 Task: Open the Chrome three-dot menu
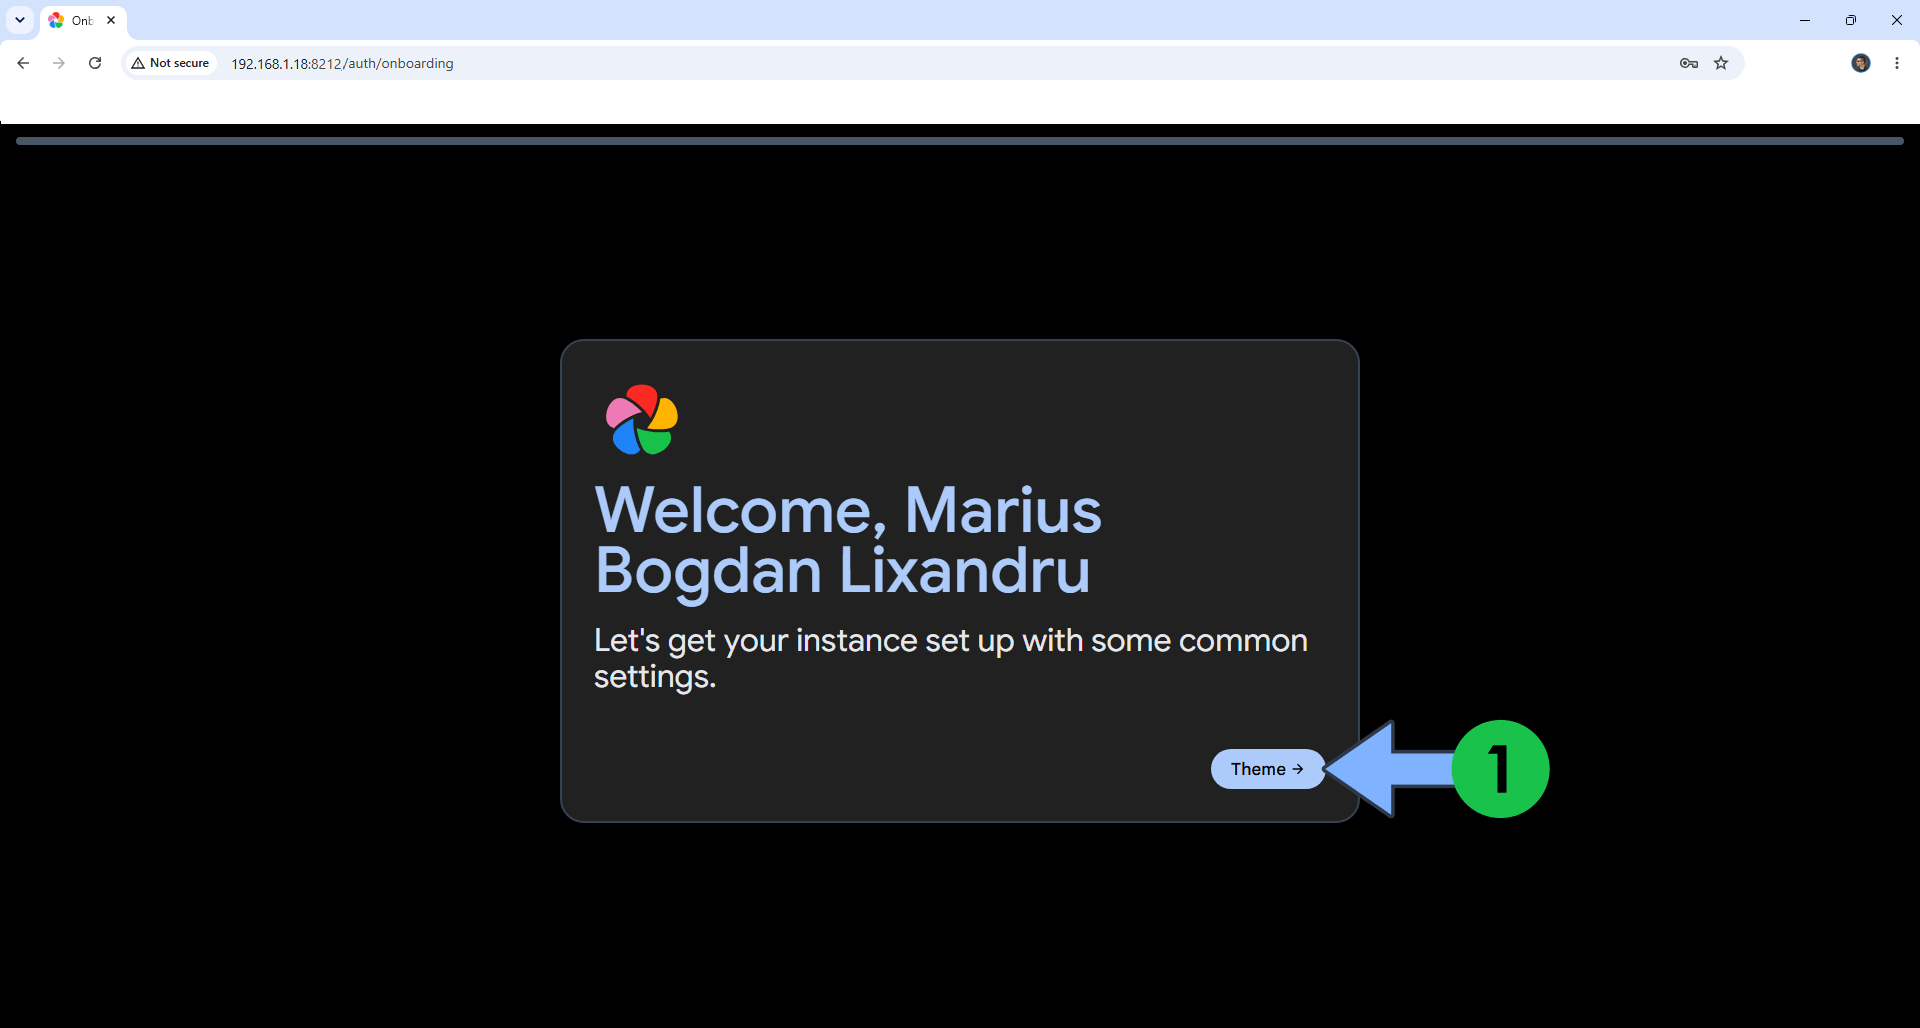click(x=1897, y=63)
